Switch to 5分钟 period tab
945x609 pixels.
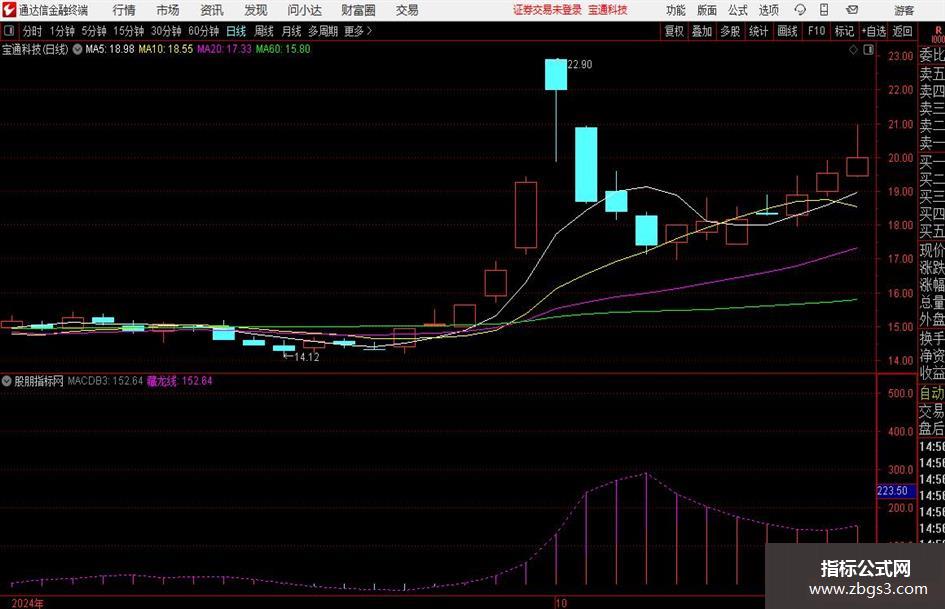point(94,31)
